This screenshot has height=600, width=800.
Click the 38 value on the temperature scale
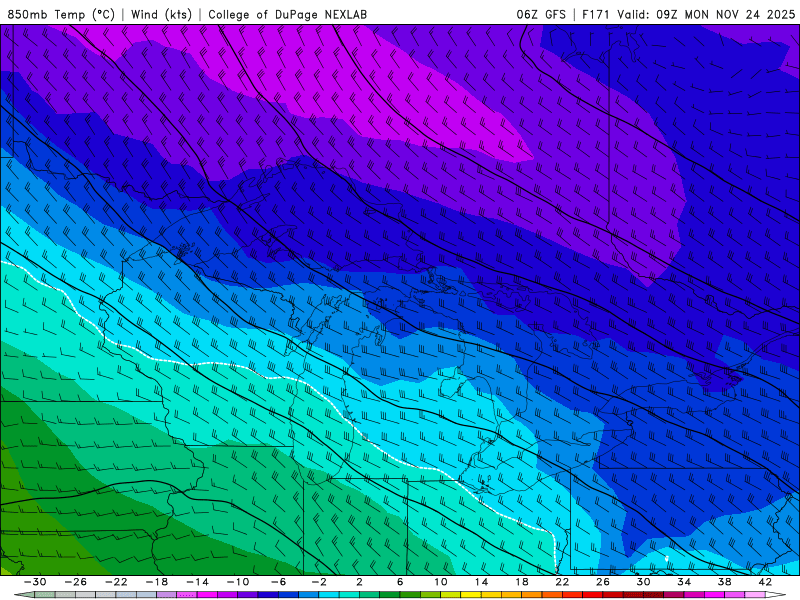[x=724, y=582]
